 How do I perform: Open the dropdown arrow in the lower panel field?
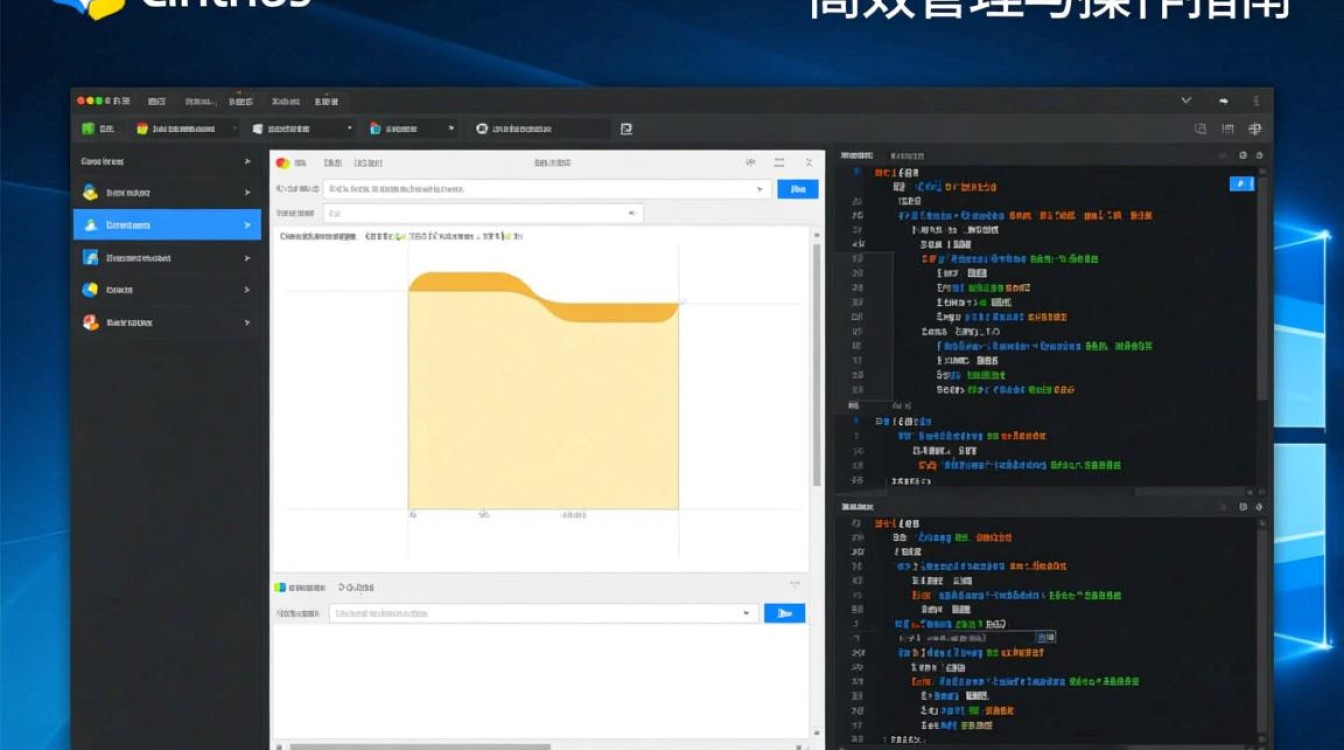pos(746,613)
